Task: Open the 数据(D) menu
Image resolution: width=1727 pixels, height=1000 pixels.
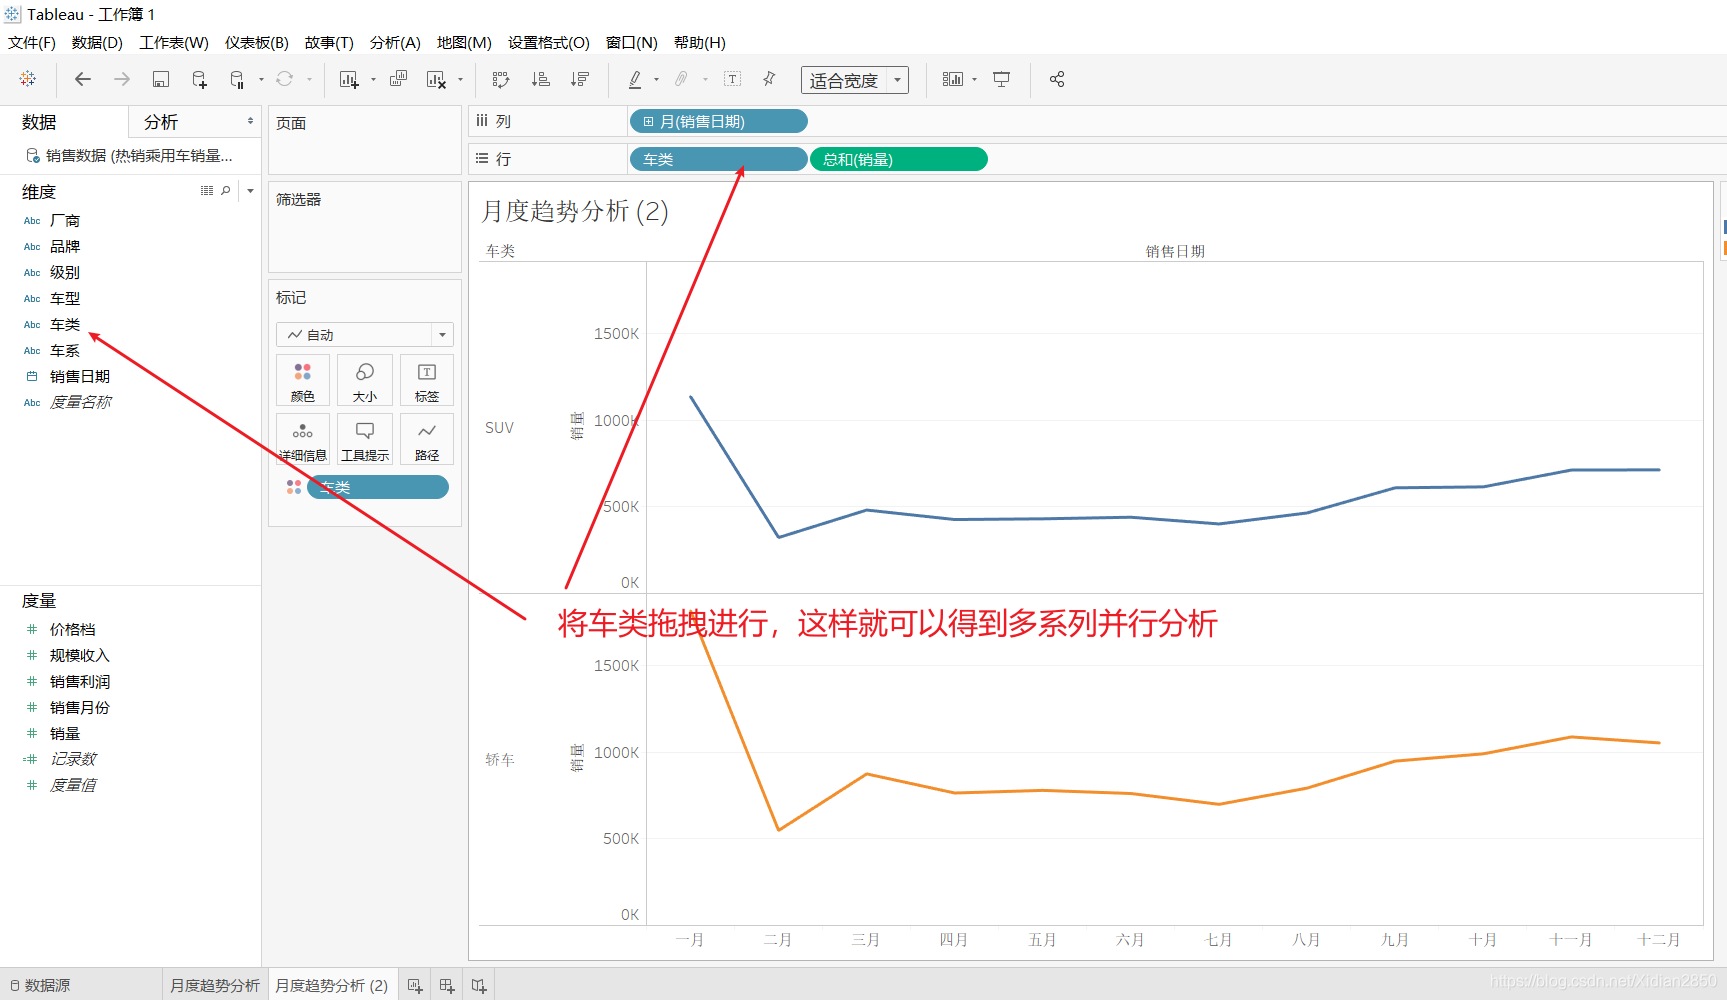Action: (97, 43)
